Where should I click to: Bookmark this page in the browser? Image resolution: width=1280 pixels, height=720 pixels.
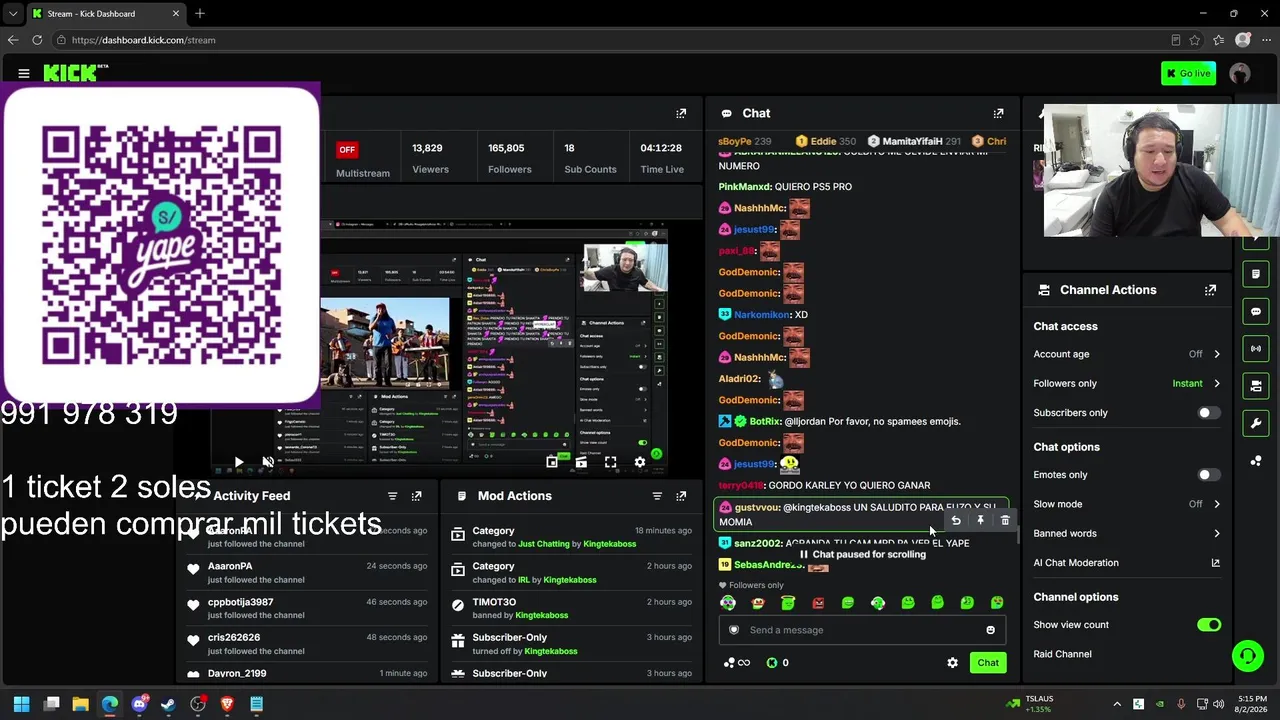[x=1195, y=40]
